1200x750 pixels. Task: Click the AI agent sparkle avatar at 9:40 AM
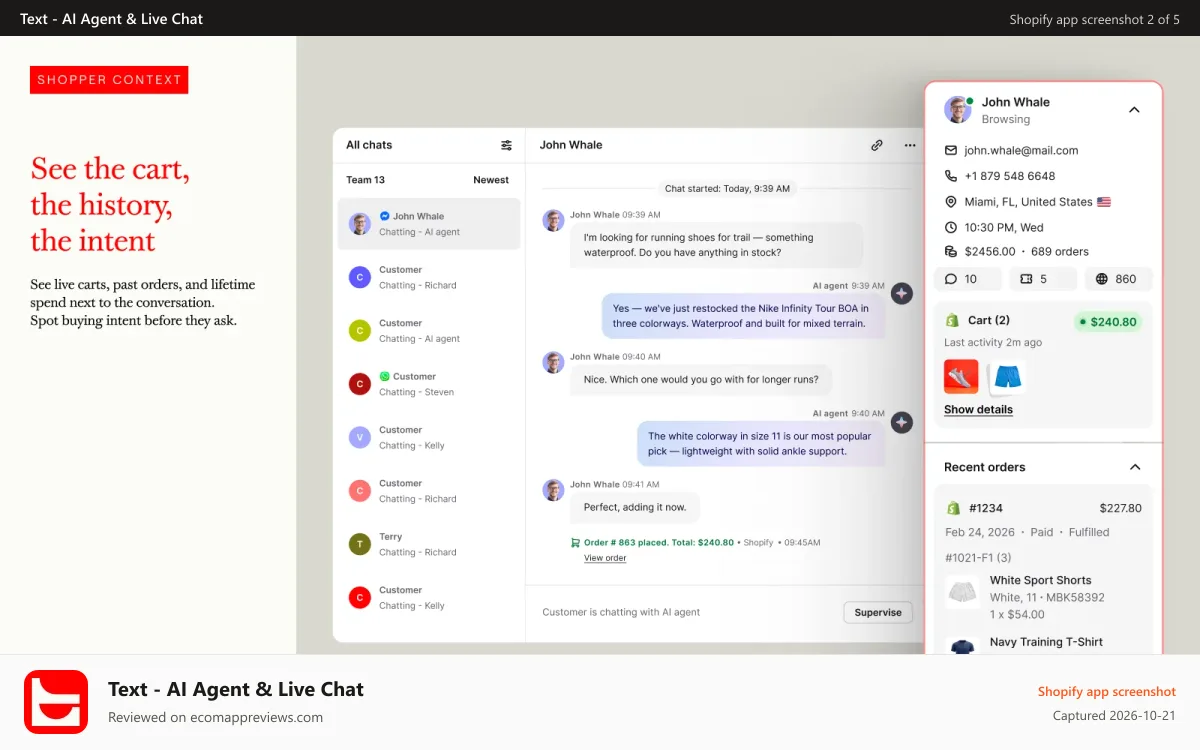point(902,422)
